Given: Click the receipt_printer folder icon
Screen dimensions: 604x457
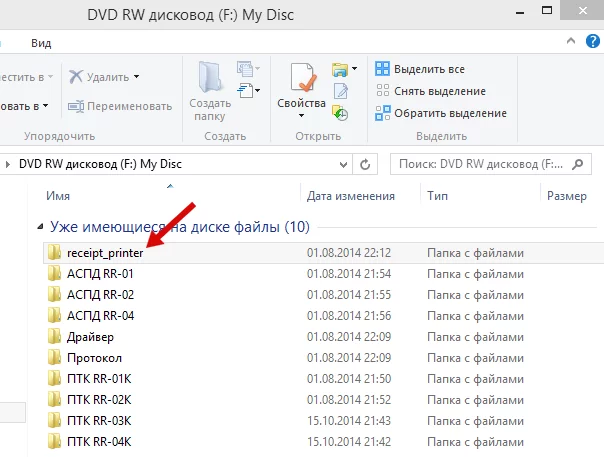Looking at the screenshot, I should (x=54, y=252).
